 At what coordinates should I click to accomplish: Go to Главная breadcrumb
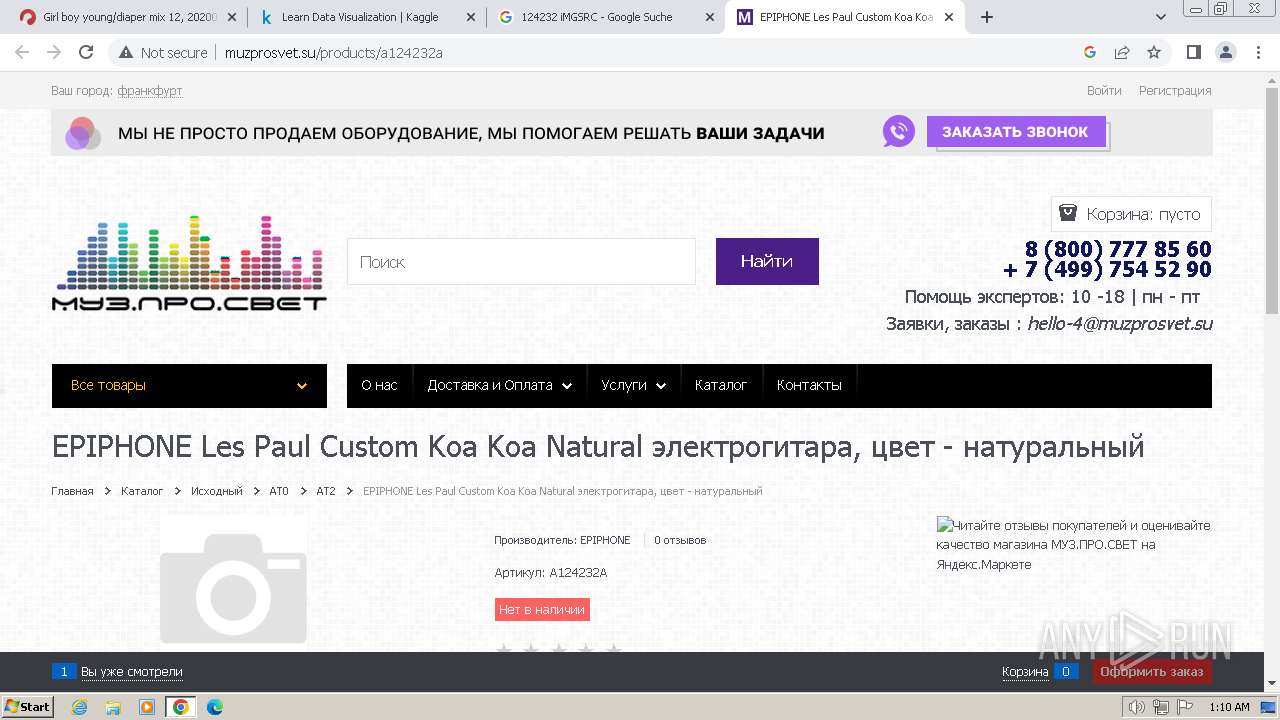pos(72,491)
